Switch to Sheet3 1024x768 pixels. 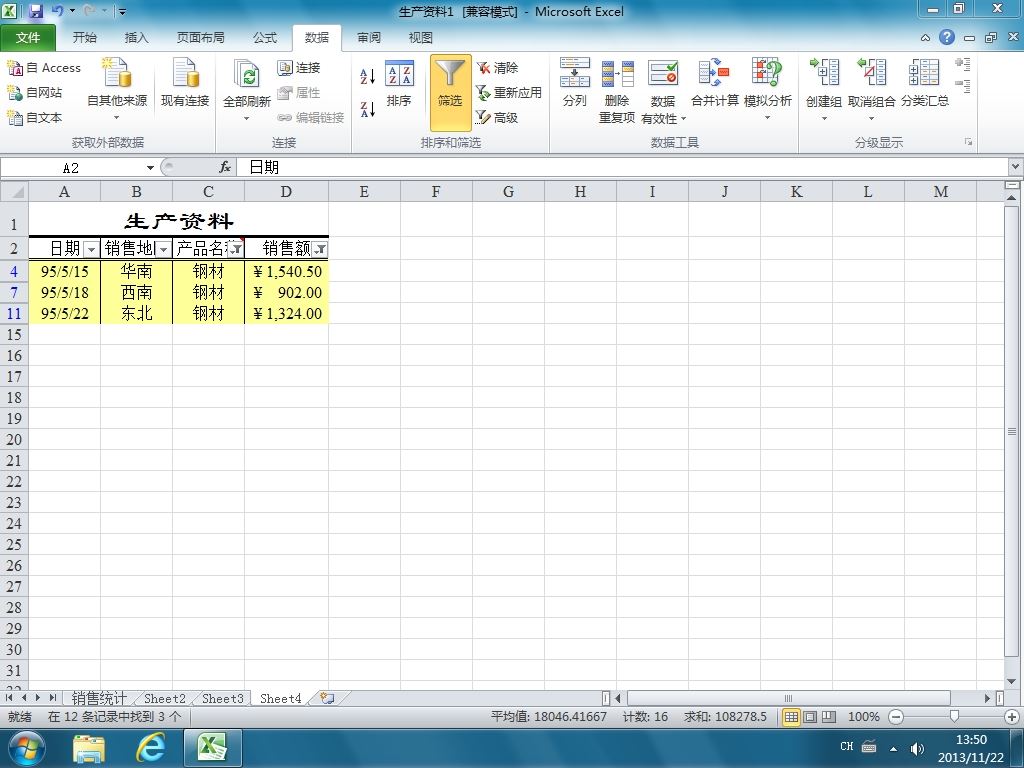[x=223, y=698]
